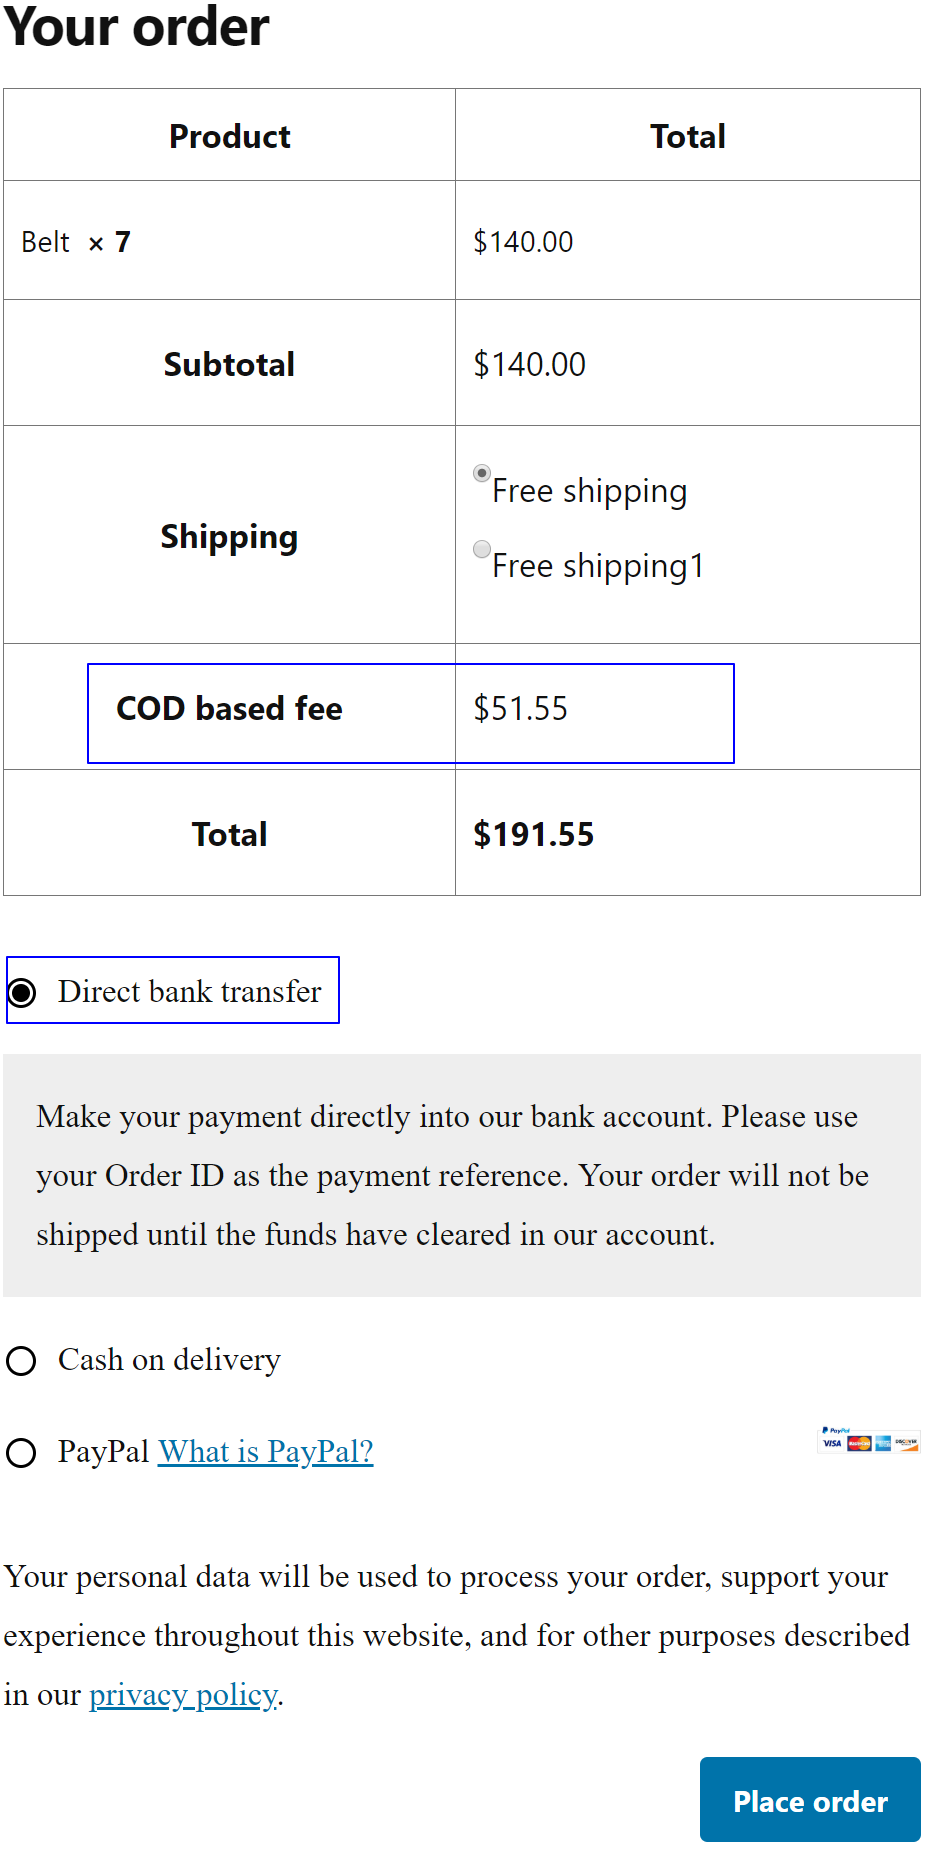Click the Visa card icon

click(x=833, y=1443)
